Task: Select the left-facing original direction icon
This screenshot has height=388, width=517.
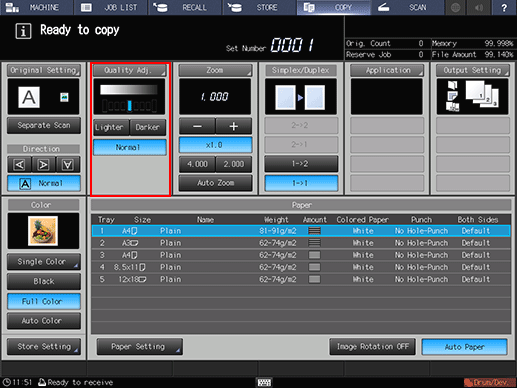Action: coord(19,165)
